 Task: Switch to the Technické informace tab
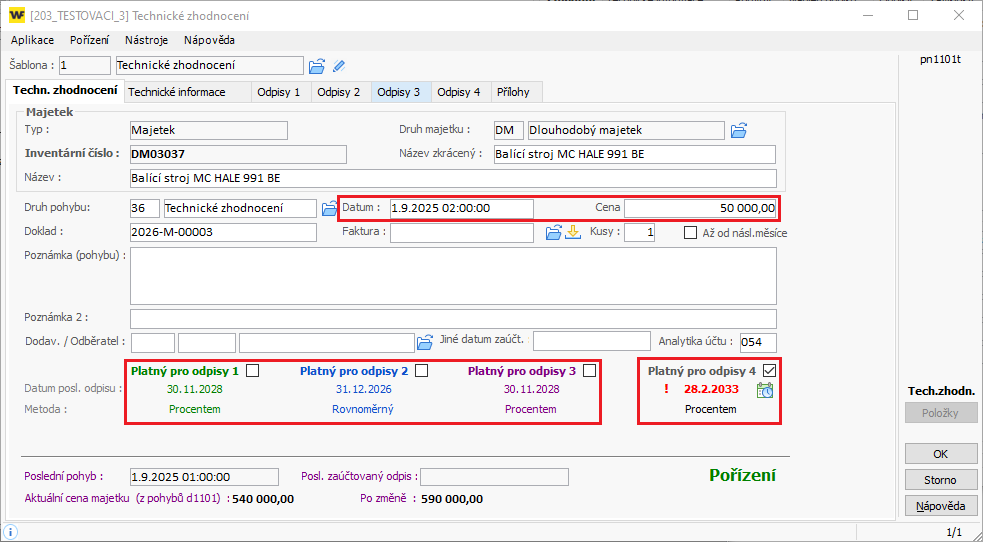point(176,92)
